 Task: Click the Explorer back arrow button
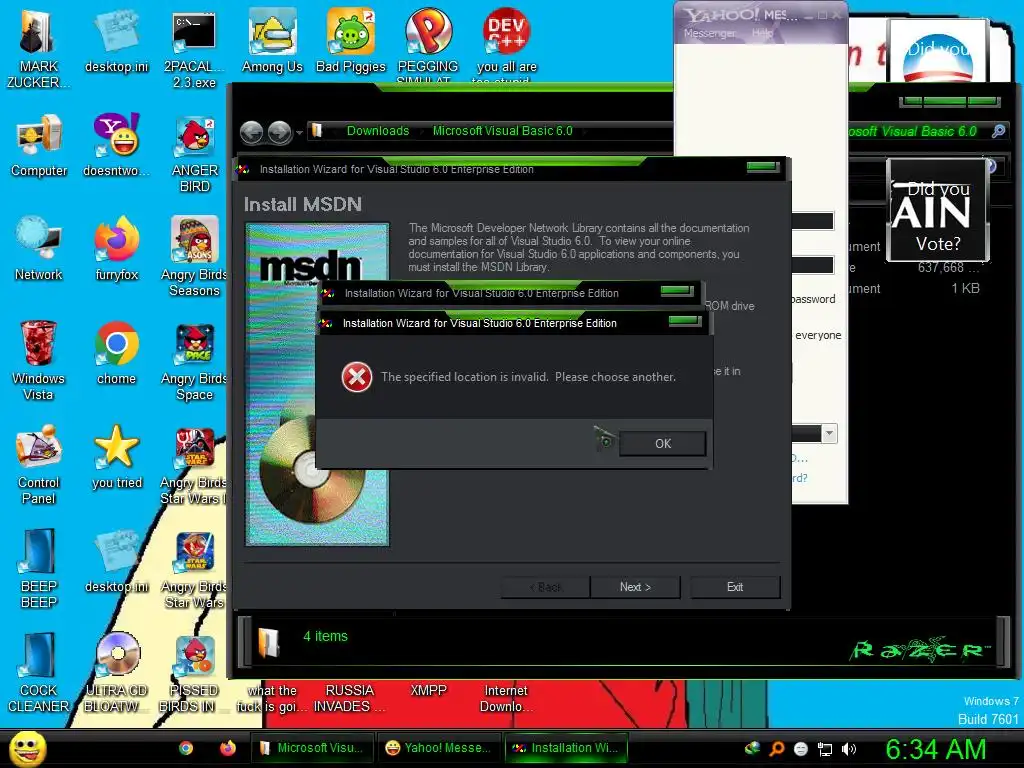[x=251, y=133]
